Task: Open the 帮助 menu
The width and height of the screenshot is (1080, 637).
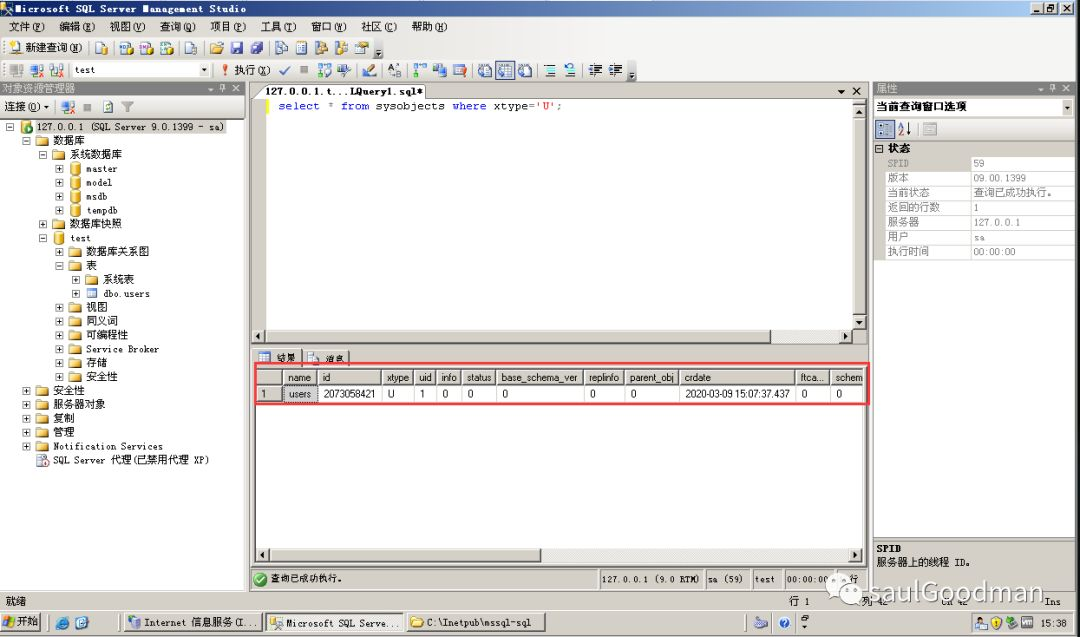Action: click(x=429, y=27)
